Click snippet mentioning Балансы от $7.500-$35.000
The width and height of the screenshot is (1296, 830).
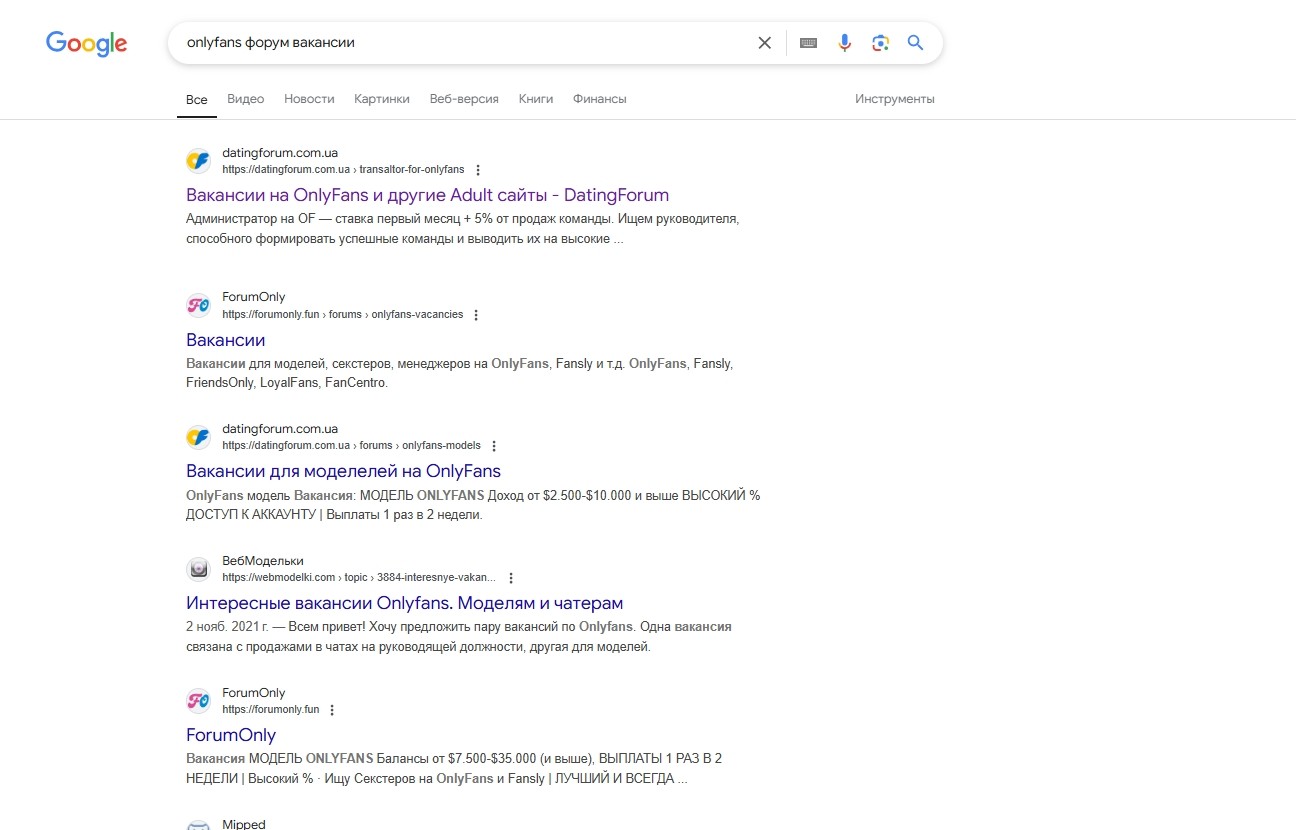point(454,768)
